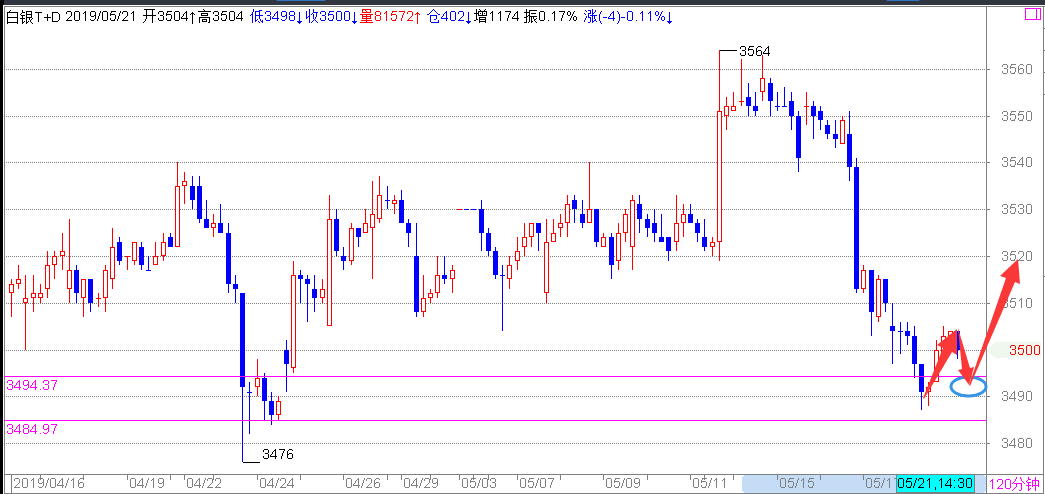
Task: Click 3550 on the price axis
Action: click(x=1017, y=116)
